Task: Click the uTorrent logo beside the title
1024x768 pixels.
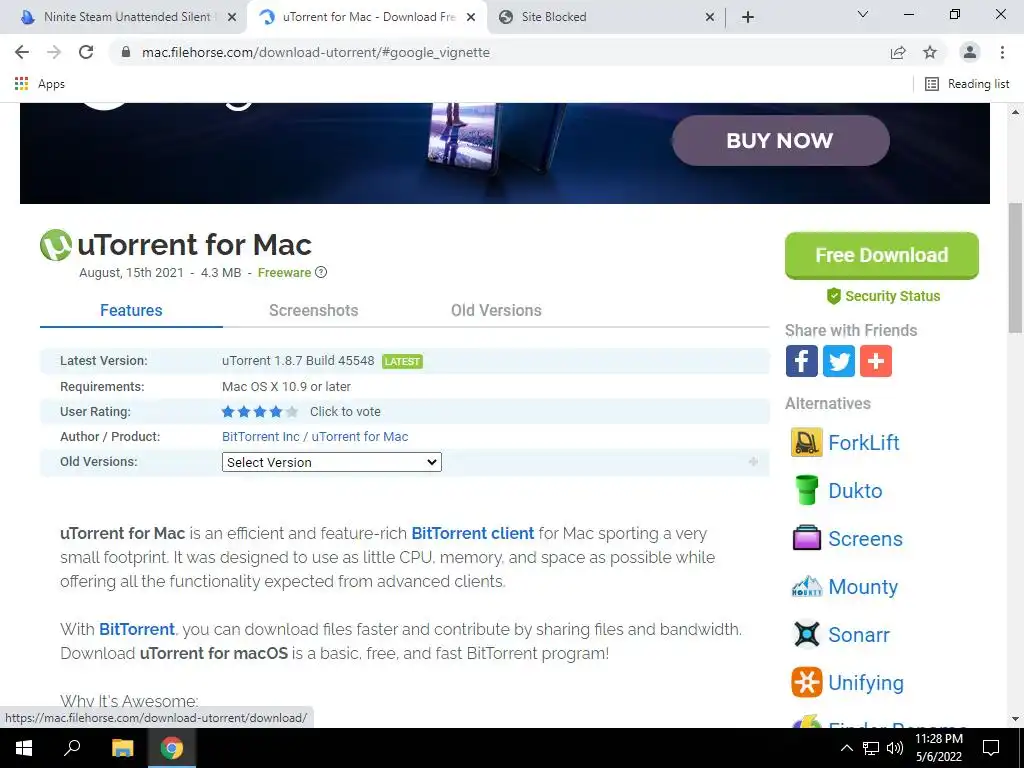Action: 56,245
